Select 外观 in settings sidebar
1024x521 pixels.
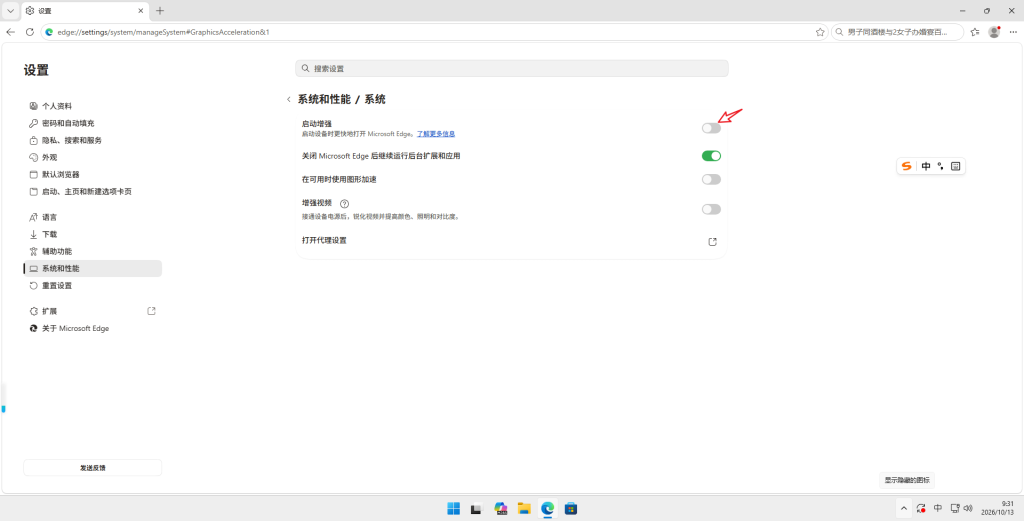click(93, 157)
